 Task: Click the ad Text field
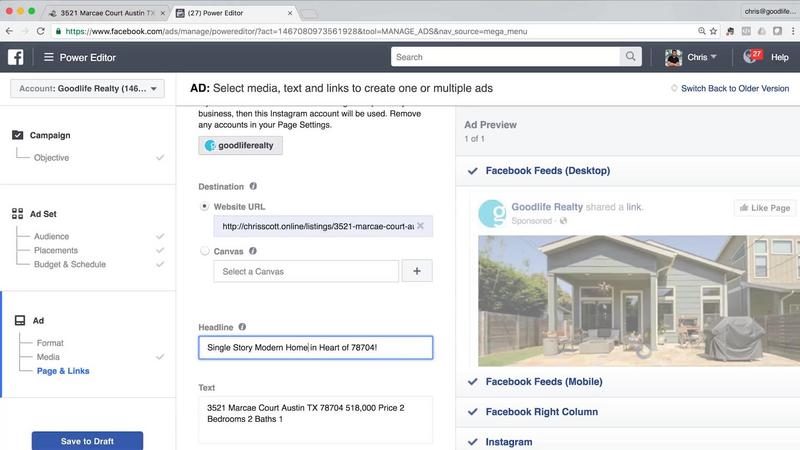[x=315, y=419]
